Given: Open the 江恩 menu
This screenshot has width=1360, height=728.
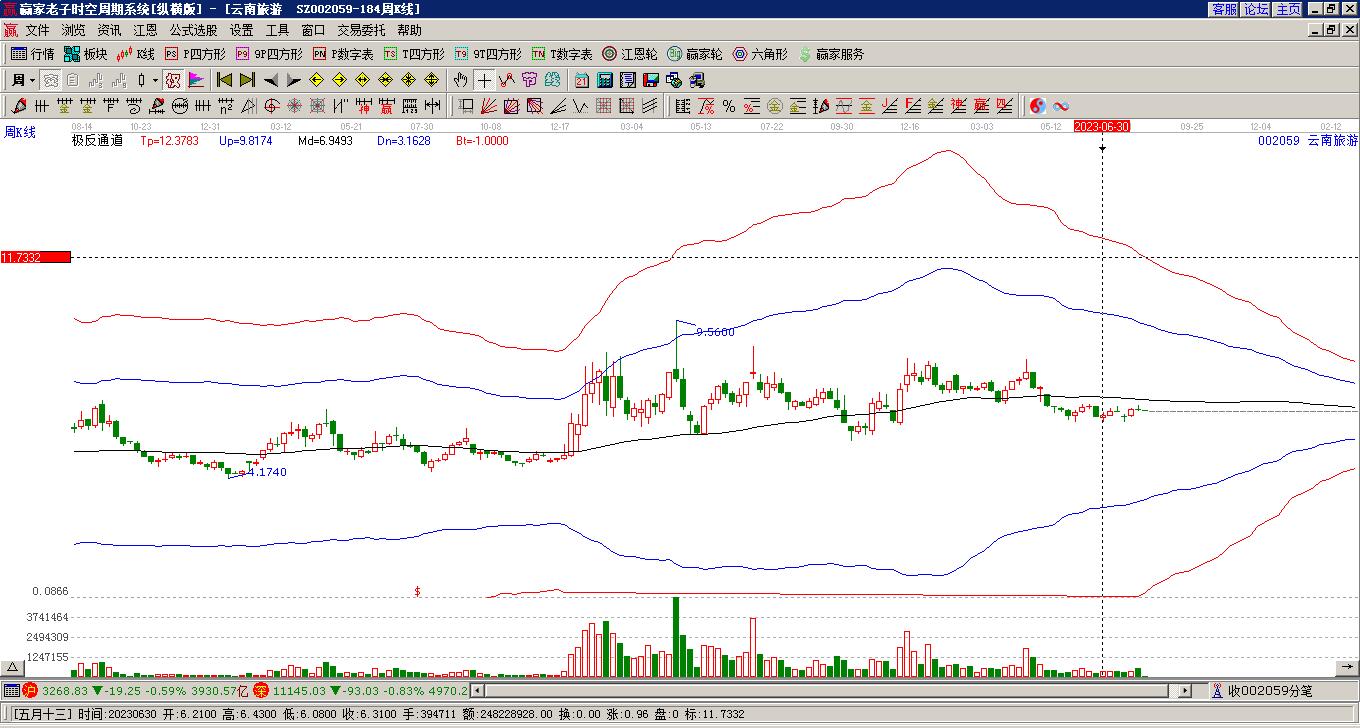Looking at the screenshot, I should (146, 31).
